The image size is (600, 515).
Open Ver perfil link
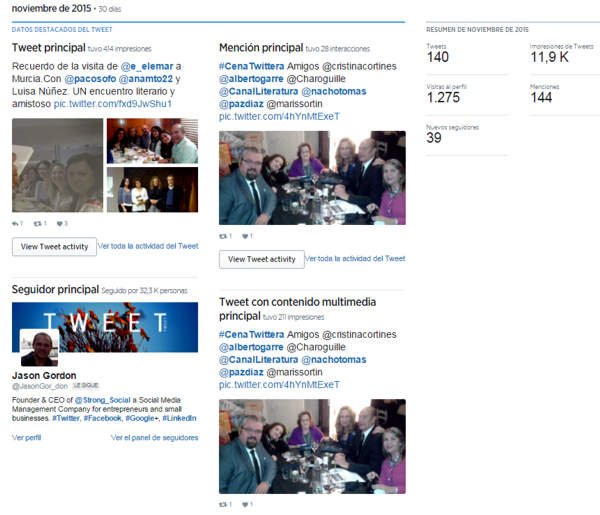[x=26, y=437]
